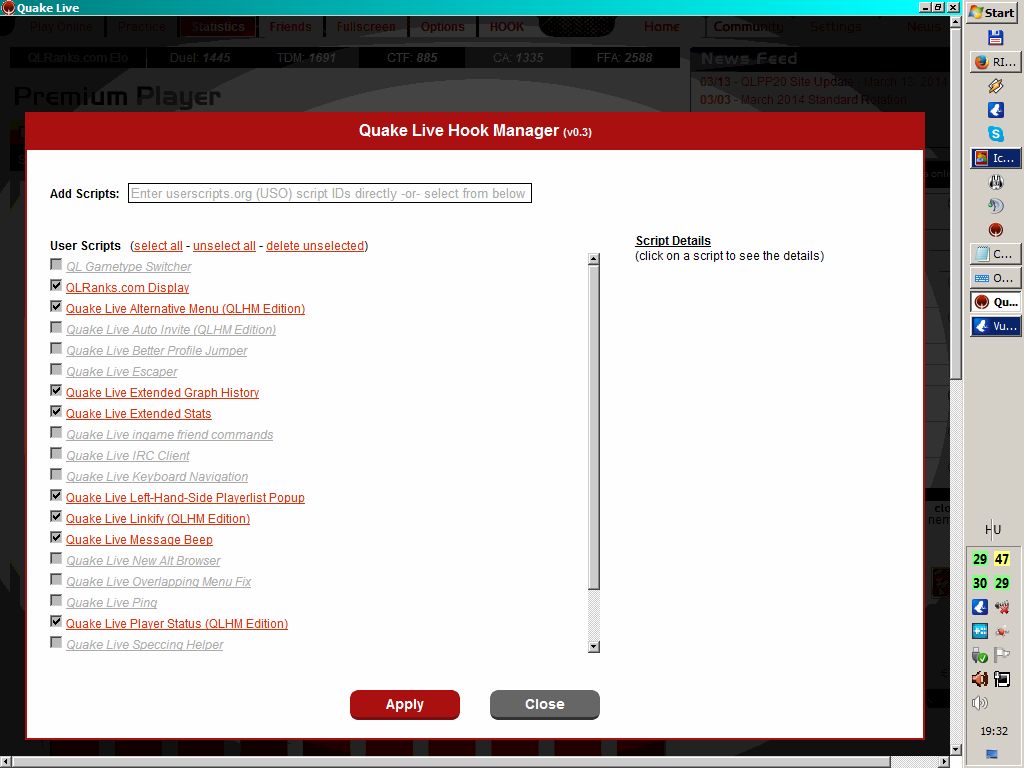
Task: Switch to the Firefox taskbar window
Action: coord(995,62)
